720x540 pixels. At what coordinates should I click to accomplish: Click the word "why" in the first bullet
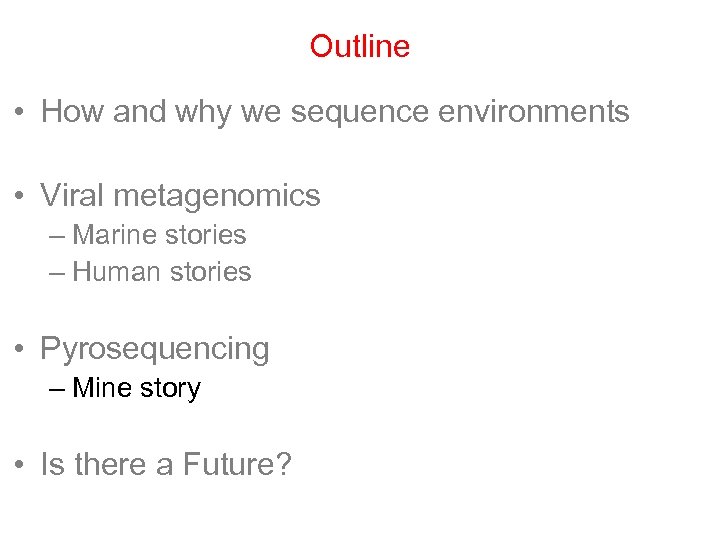pos(204,113)
